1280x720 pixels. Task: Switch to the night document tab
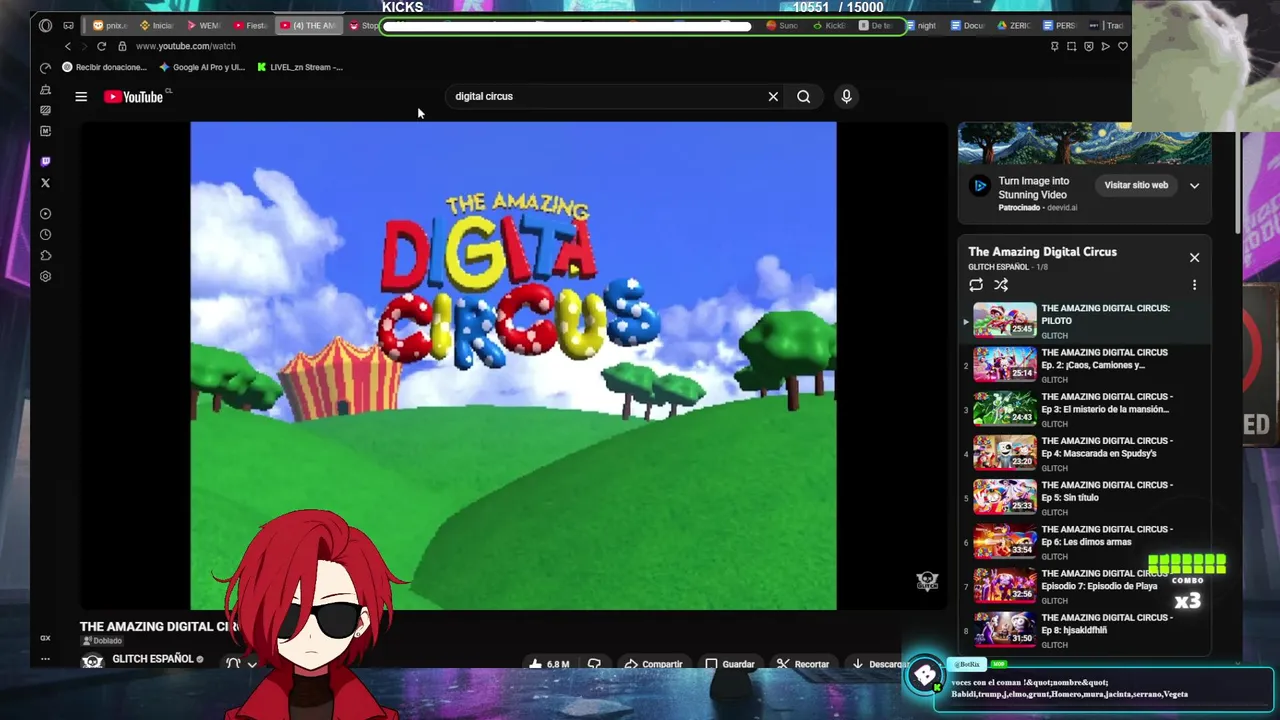pyautogui.click(x=921, y=25)
